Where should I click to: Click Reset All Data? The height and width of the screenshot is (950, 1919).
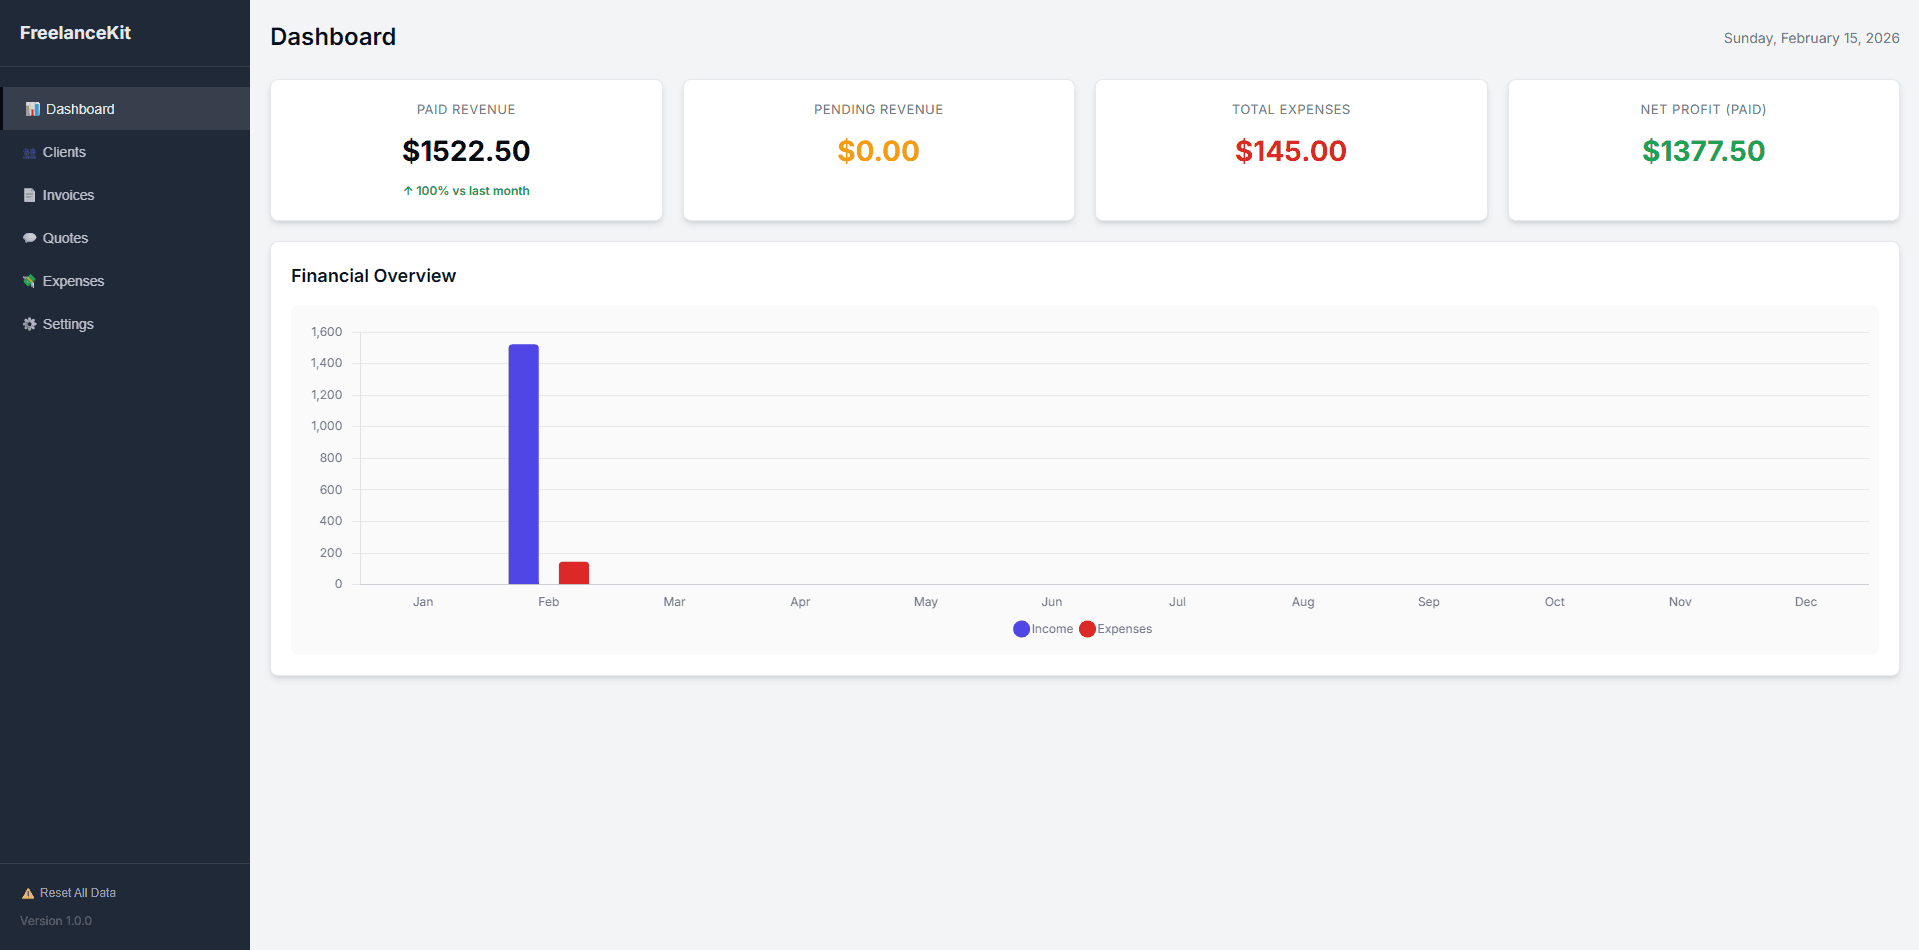[77, 892]
